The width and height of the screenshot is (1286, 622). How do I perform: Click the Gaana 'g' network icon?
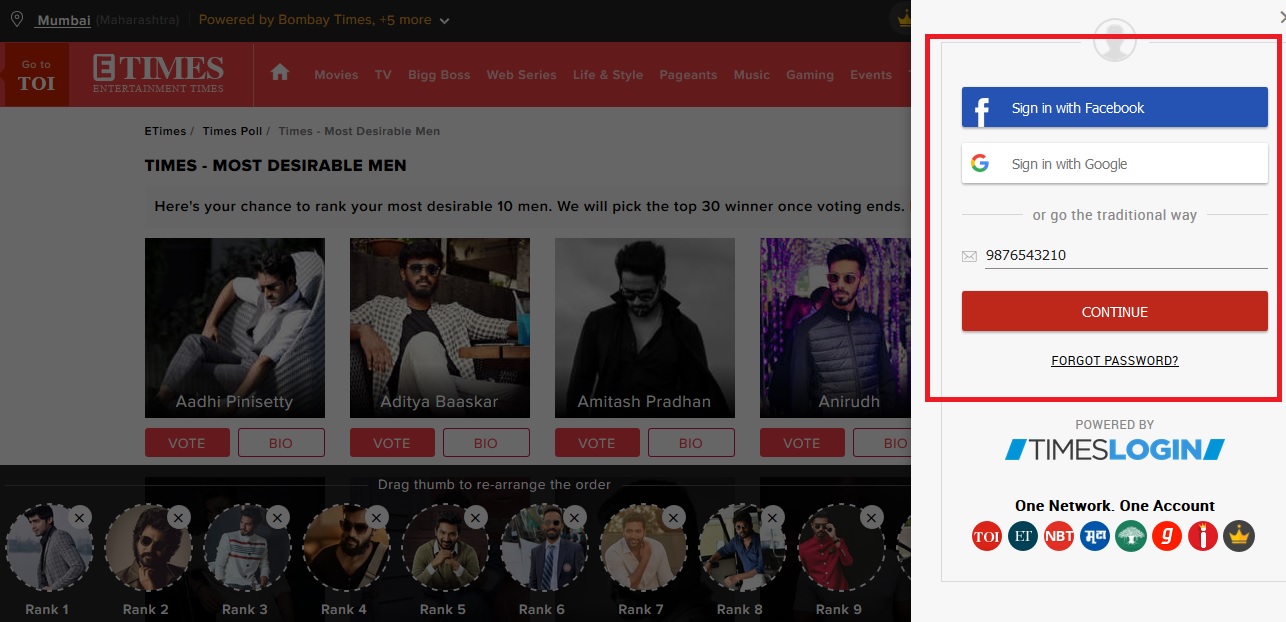tap(1166, 536)
